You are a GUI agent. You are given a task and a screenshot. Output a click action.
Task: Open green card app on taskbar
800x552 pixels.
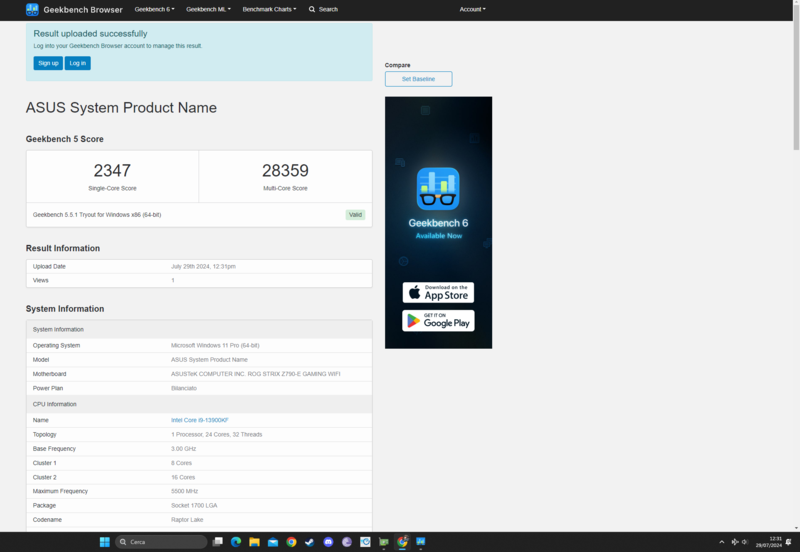[x=384, y=542]
